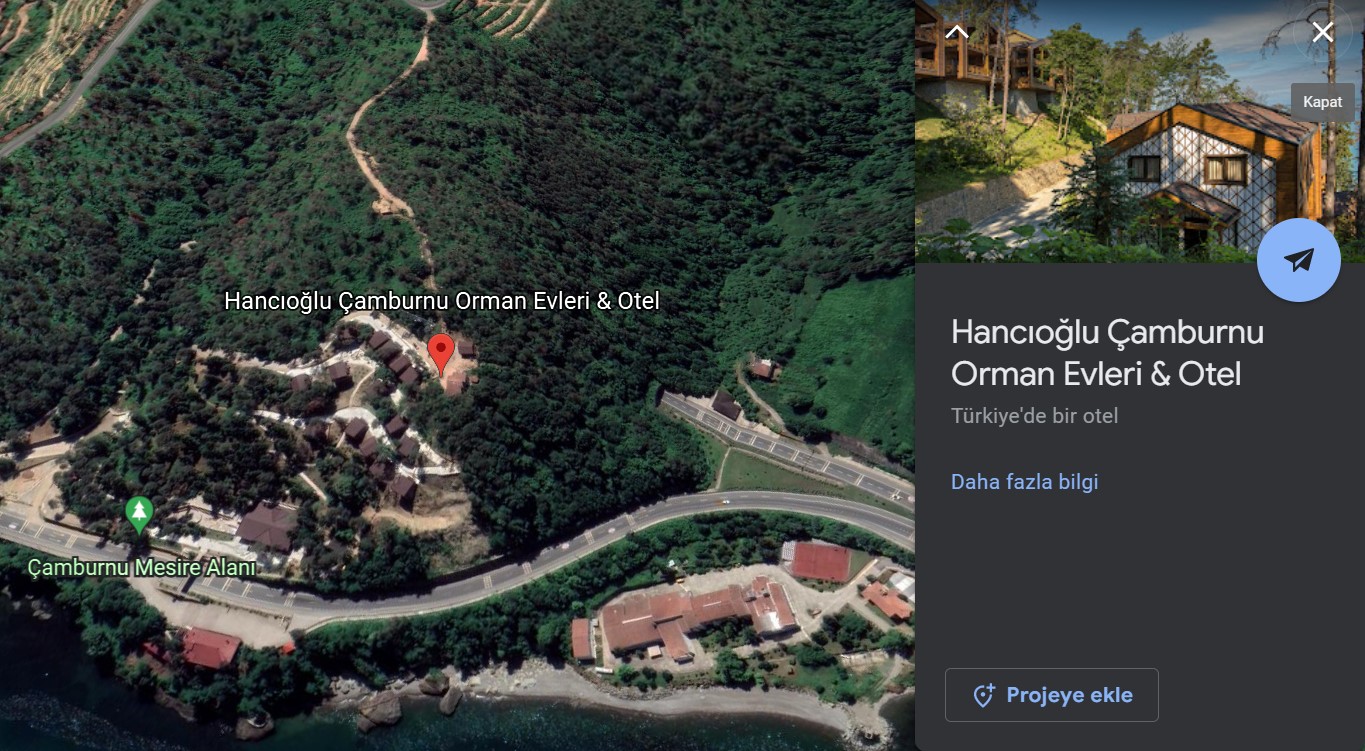1365x751 pixels.
Task: Open the hotel photo thumbnail
Action: (1140, 131)
